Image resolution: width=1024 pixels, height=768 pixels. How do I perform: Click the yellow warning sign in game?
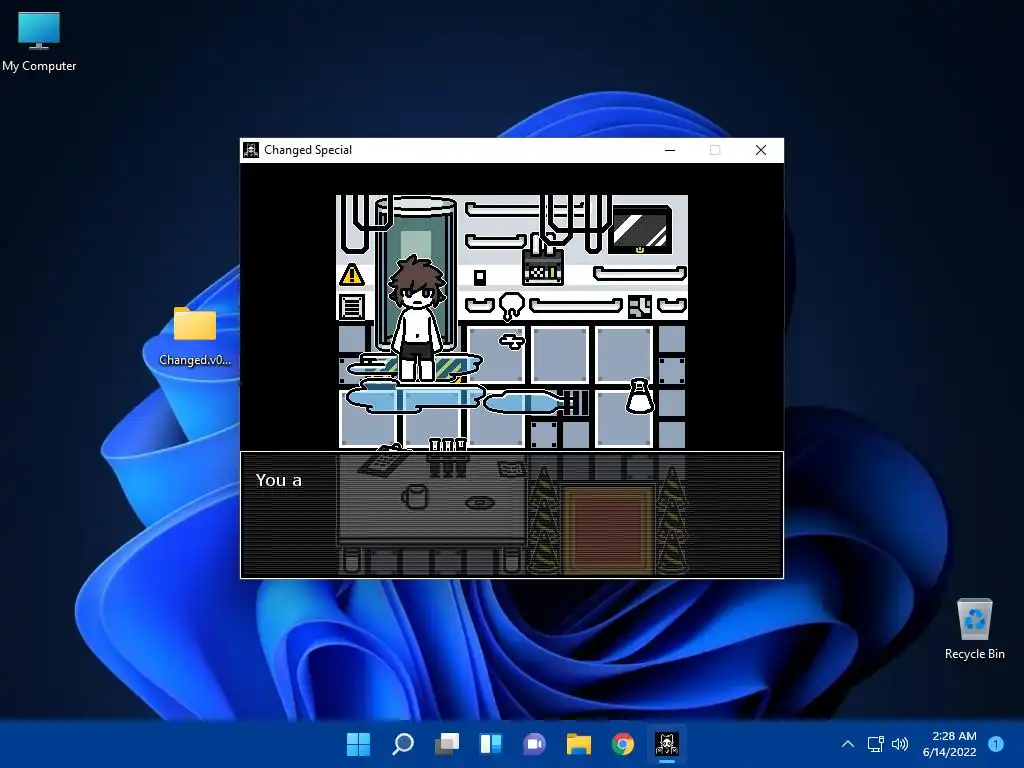pyautogui.click(x=351, y=275)
